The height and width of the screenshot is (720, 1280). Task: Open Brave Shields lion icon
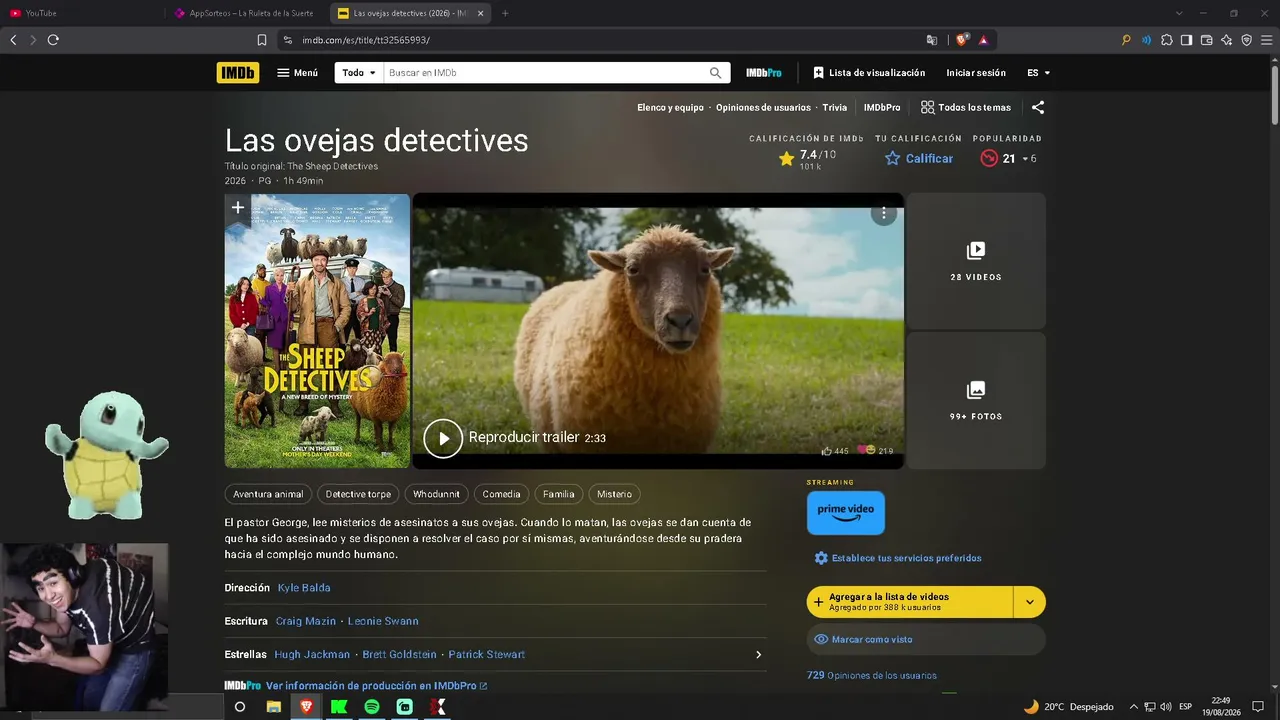pos(962,40)
